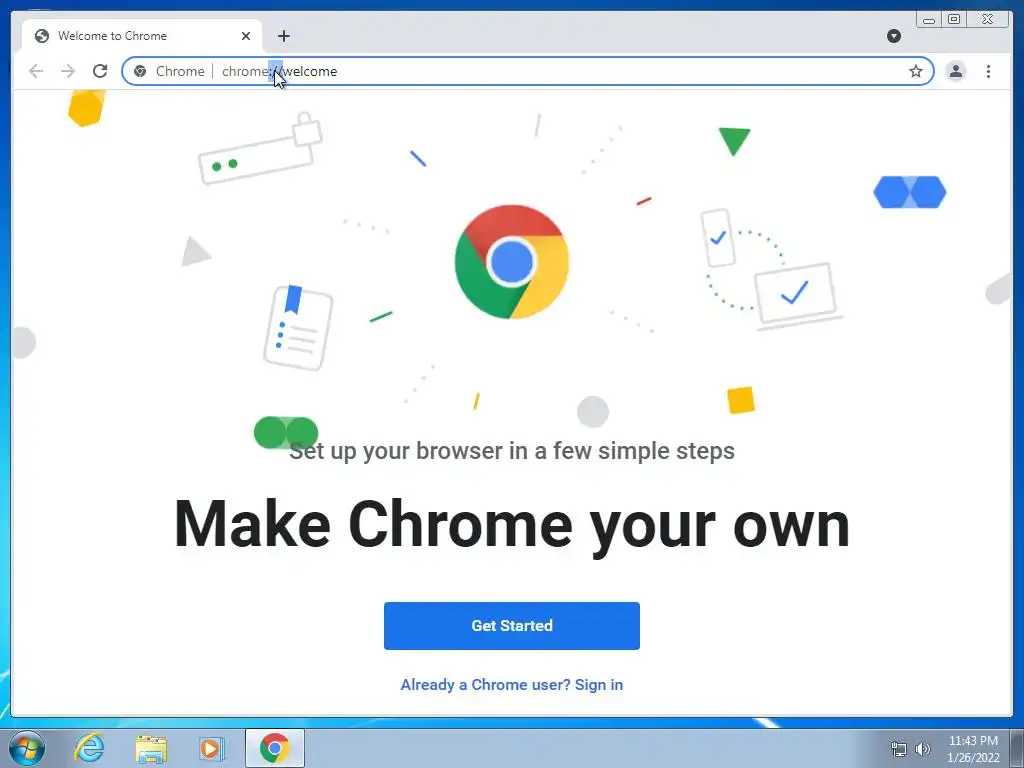Close the Welcome to Chrome tab
The width and height of the screenshot is (1024, 768).
(246, 36)
